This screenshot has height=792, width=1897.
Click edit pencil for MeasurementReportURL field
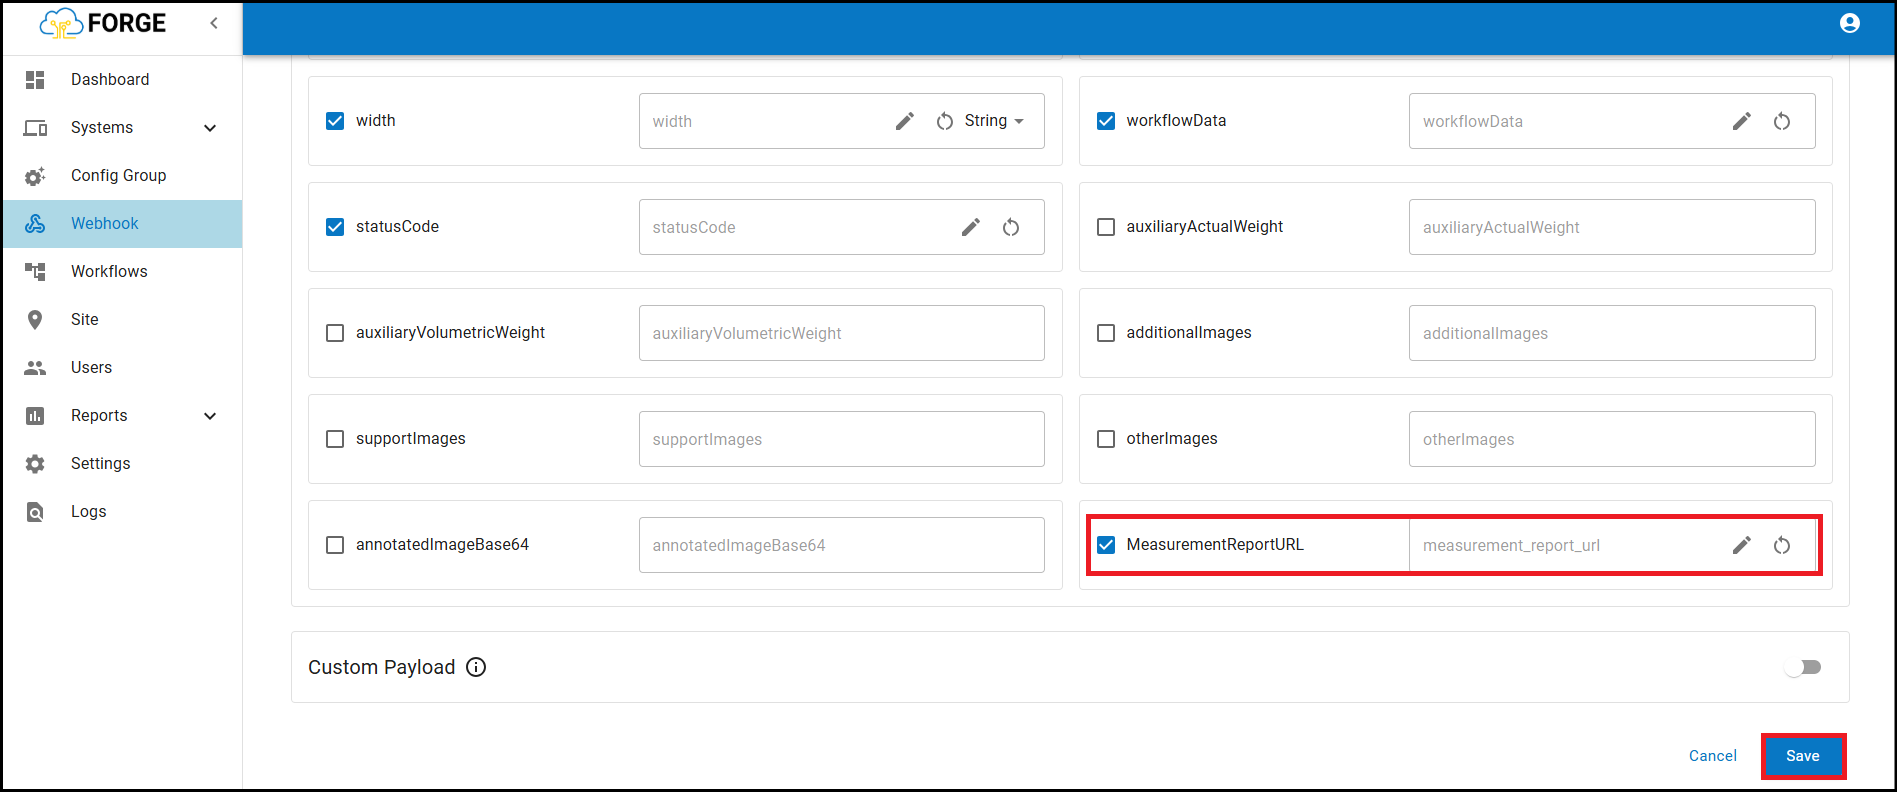(1742, 545)
